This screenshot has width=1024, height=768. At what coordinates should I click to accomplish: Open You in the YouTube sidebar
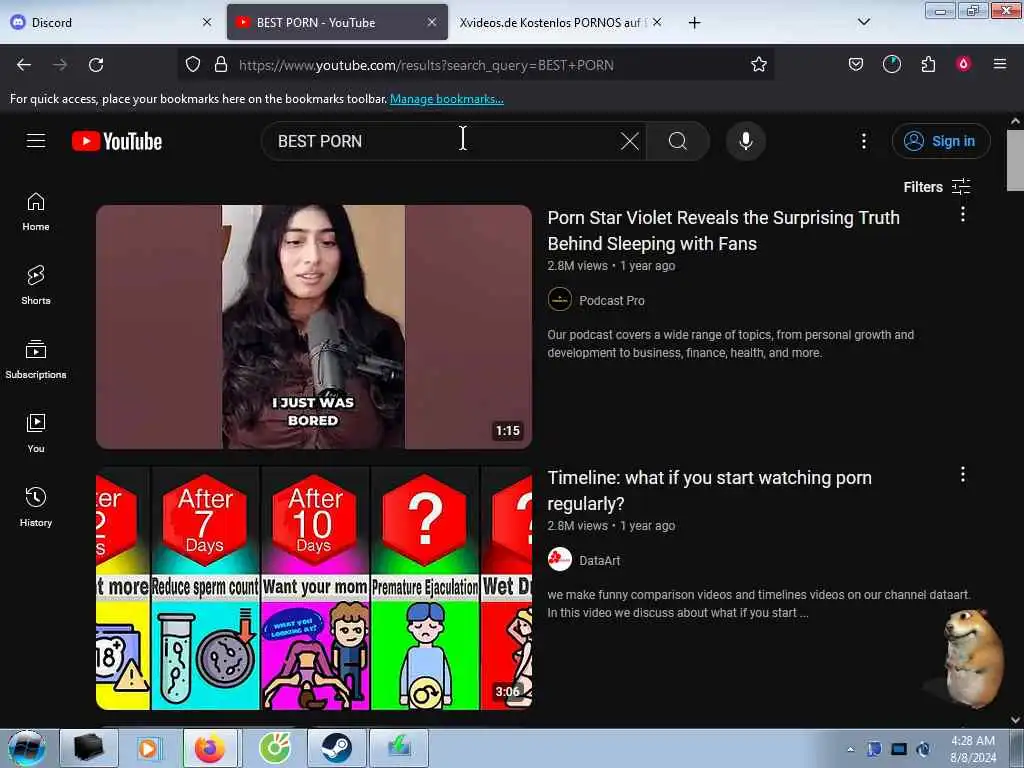[x=36, y=433]
